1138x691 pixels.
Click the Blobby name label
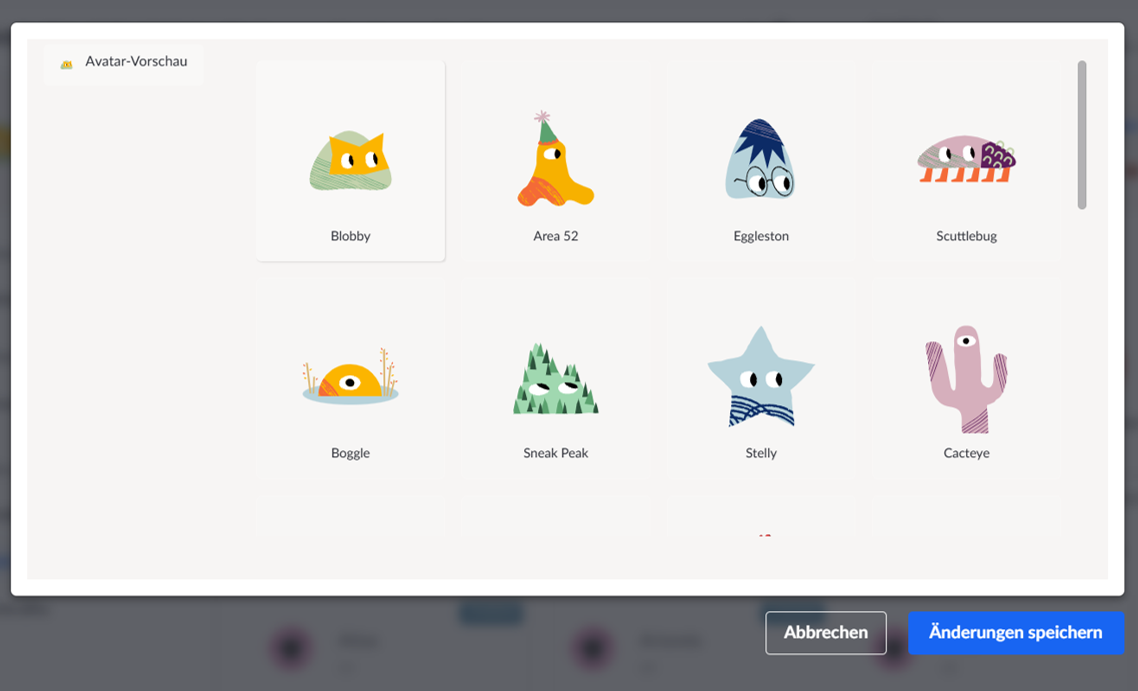click(x=351, y=236)
